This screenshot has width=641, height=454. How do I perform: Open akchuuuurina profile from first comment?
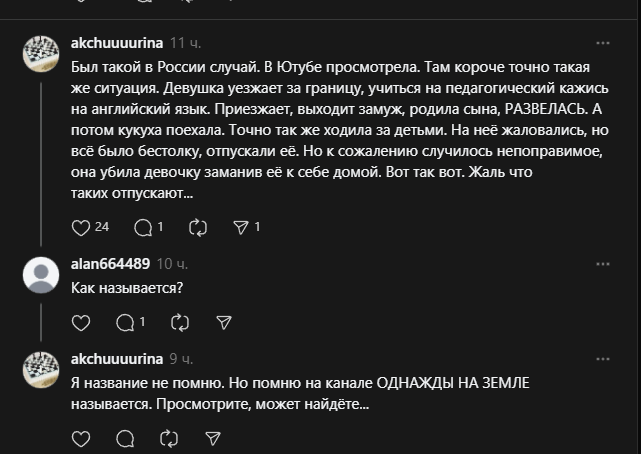tap(117, 44)
